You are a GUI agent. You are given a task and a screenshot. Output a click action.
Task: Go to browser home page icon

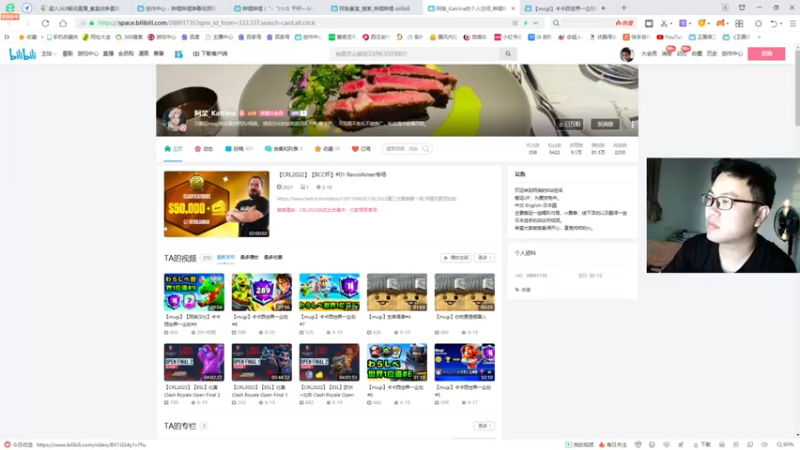[x=63, y=23]
